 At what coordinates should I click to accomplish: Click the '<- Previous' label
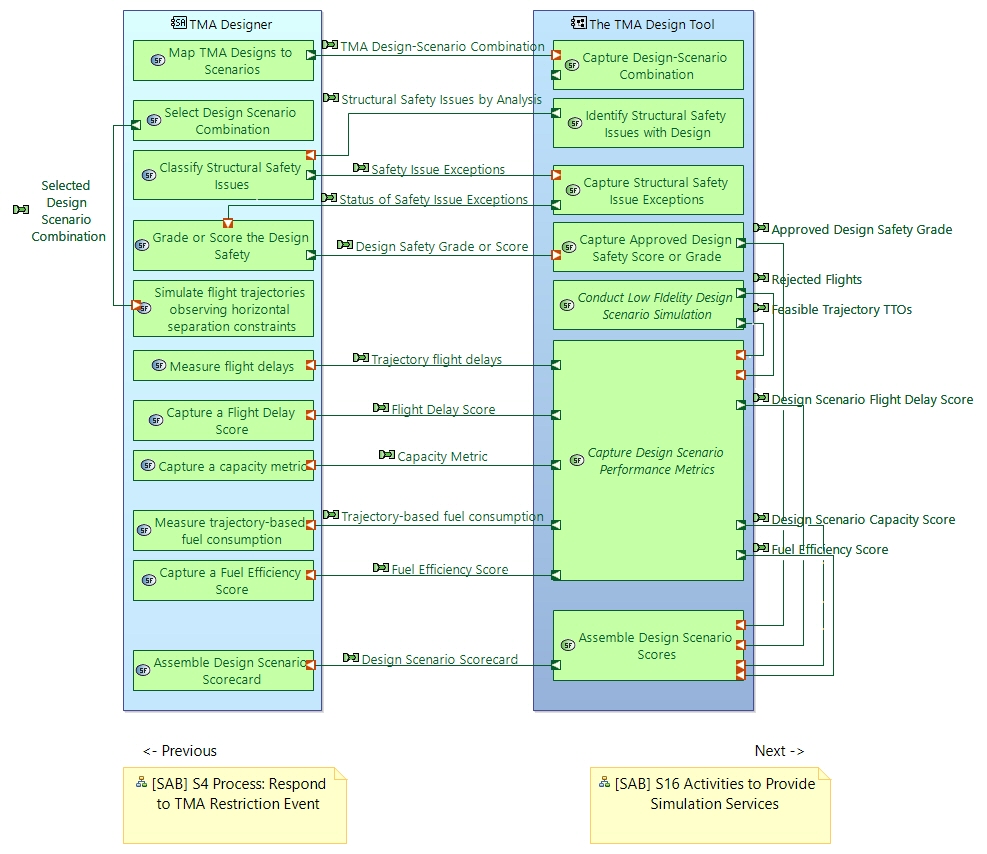click(x=179, y=751)
